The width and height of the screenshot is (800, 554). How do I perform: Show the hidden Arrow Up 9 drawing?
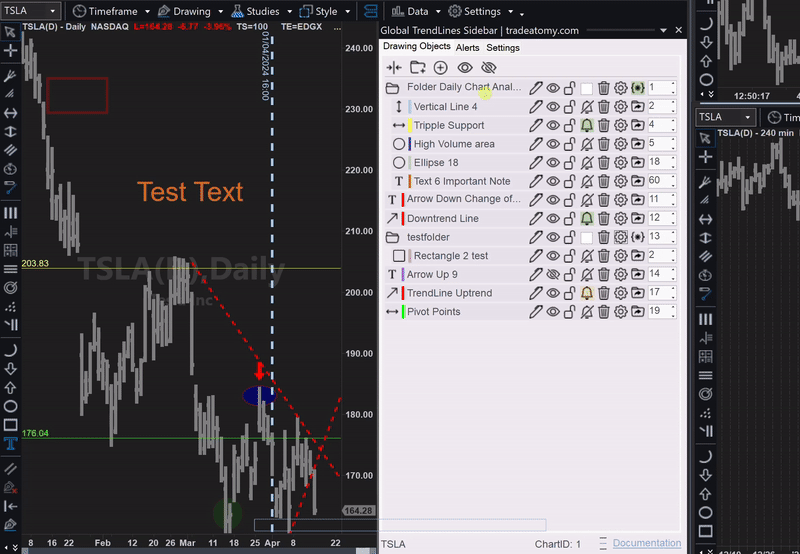(553, 274)
